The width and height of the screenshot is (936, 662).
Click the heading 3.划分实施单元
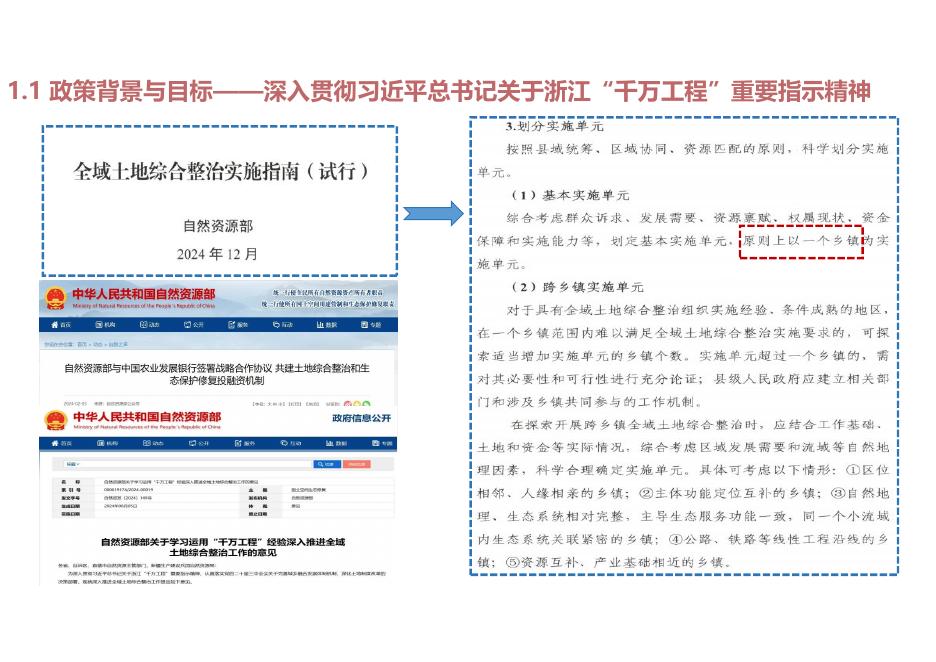tap(555, 127)
